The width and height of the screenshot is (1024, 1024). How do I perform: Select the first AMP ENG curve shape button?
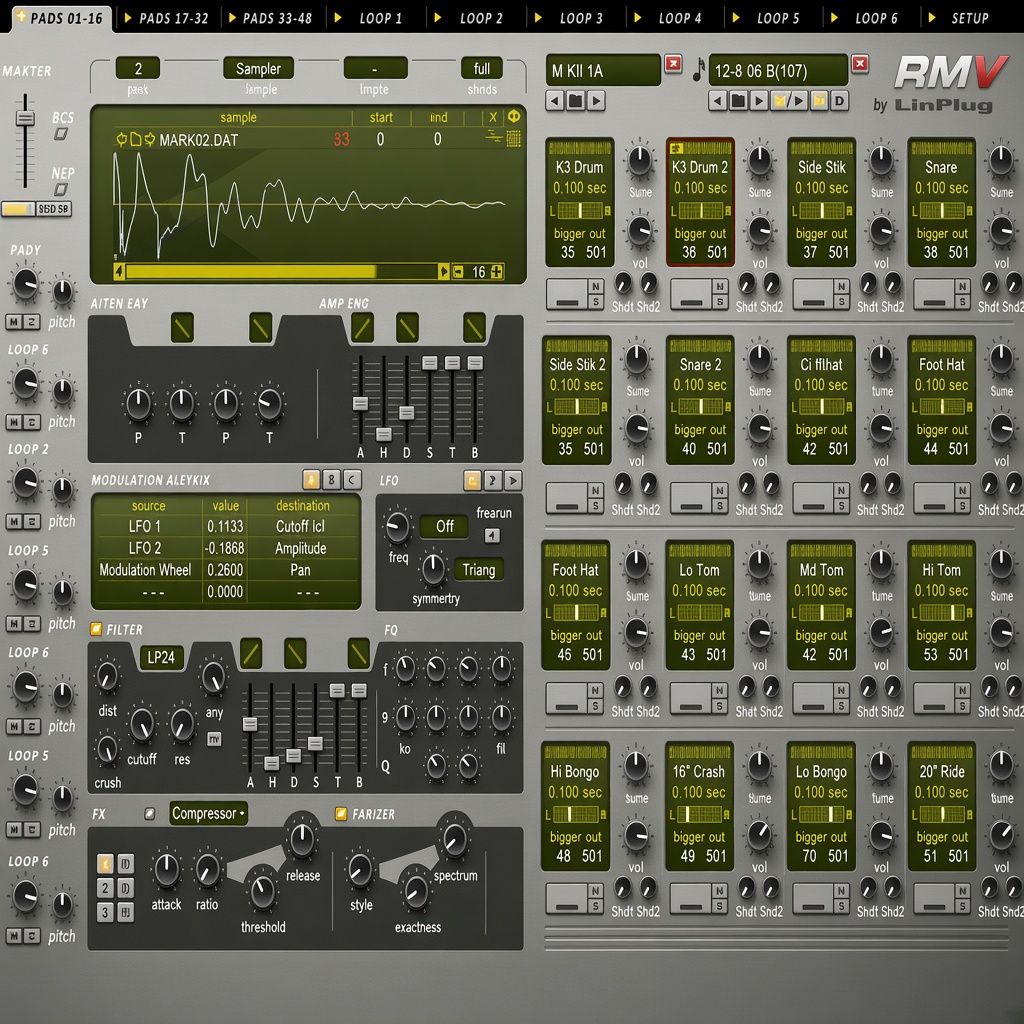(x=362, y=328)
